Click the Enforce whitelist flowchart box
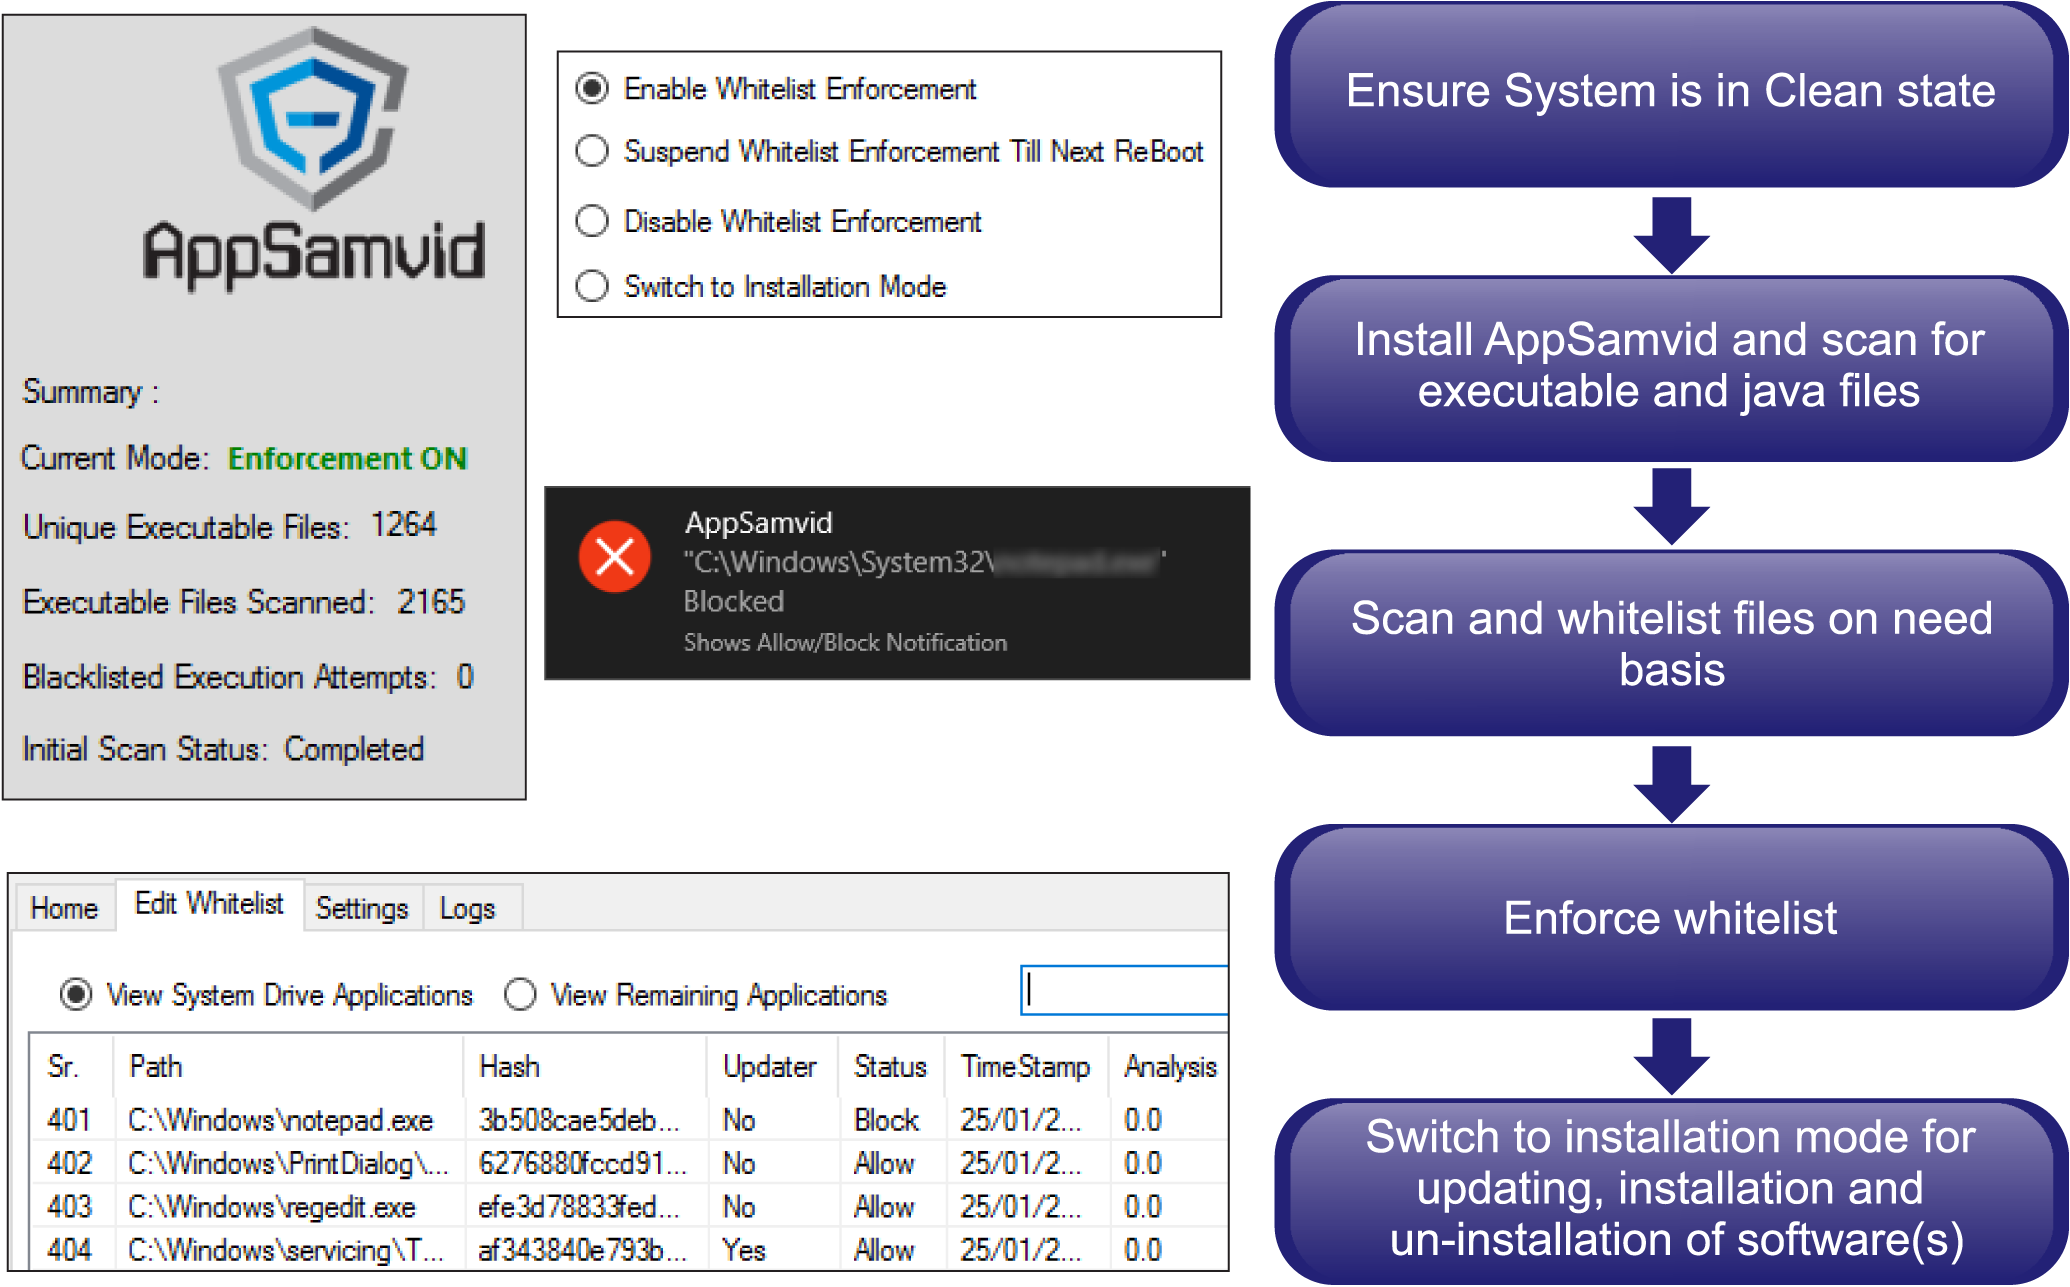Image resolution: width=2070 pixels, height=1287 pixels. [1670, 918]
